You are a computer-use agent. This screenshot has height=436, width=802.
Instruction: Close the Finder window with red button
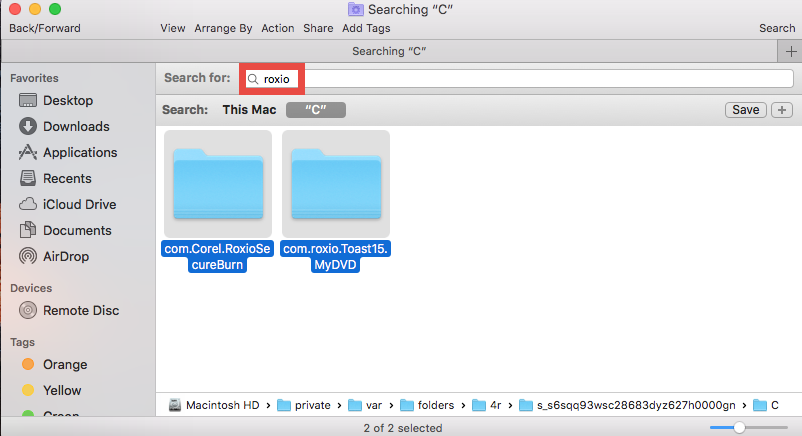[15, 9]
